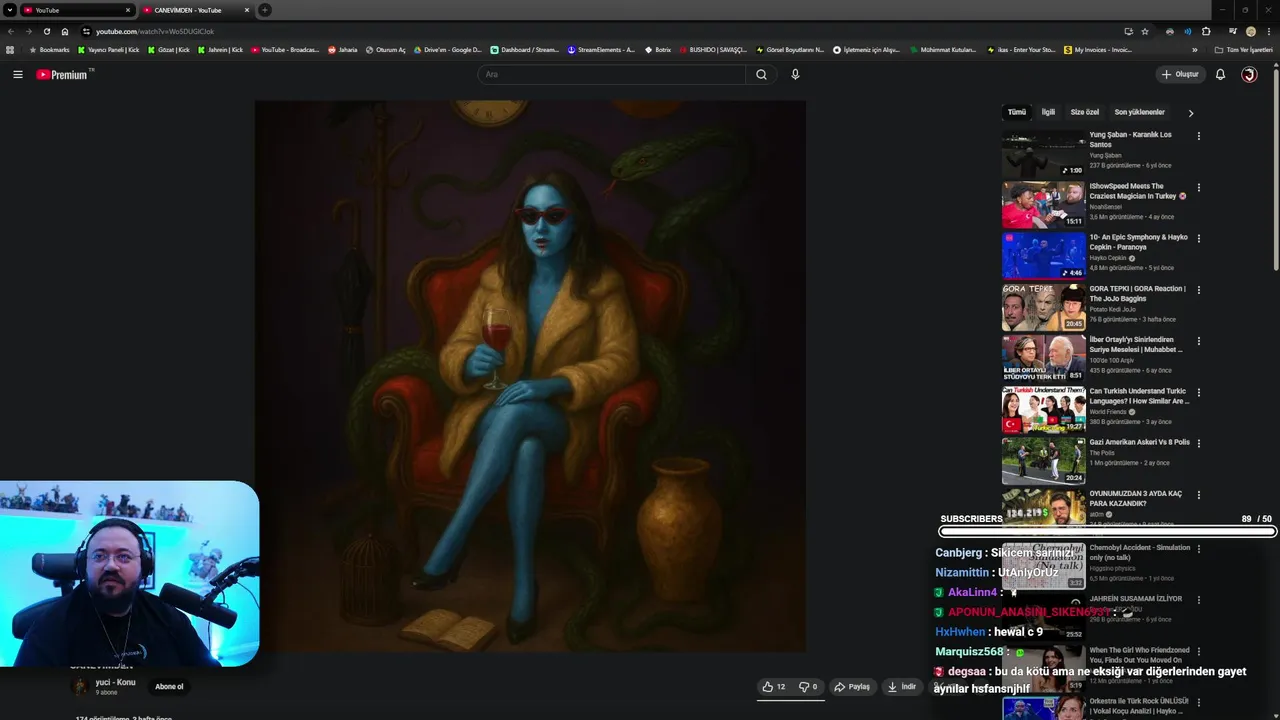Open the YouTube guide hamburger menu

[17, 74]
